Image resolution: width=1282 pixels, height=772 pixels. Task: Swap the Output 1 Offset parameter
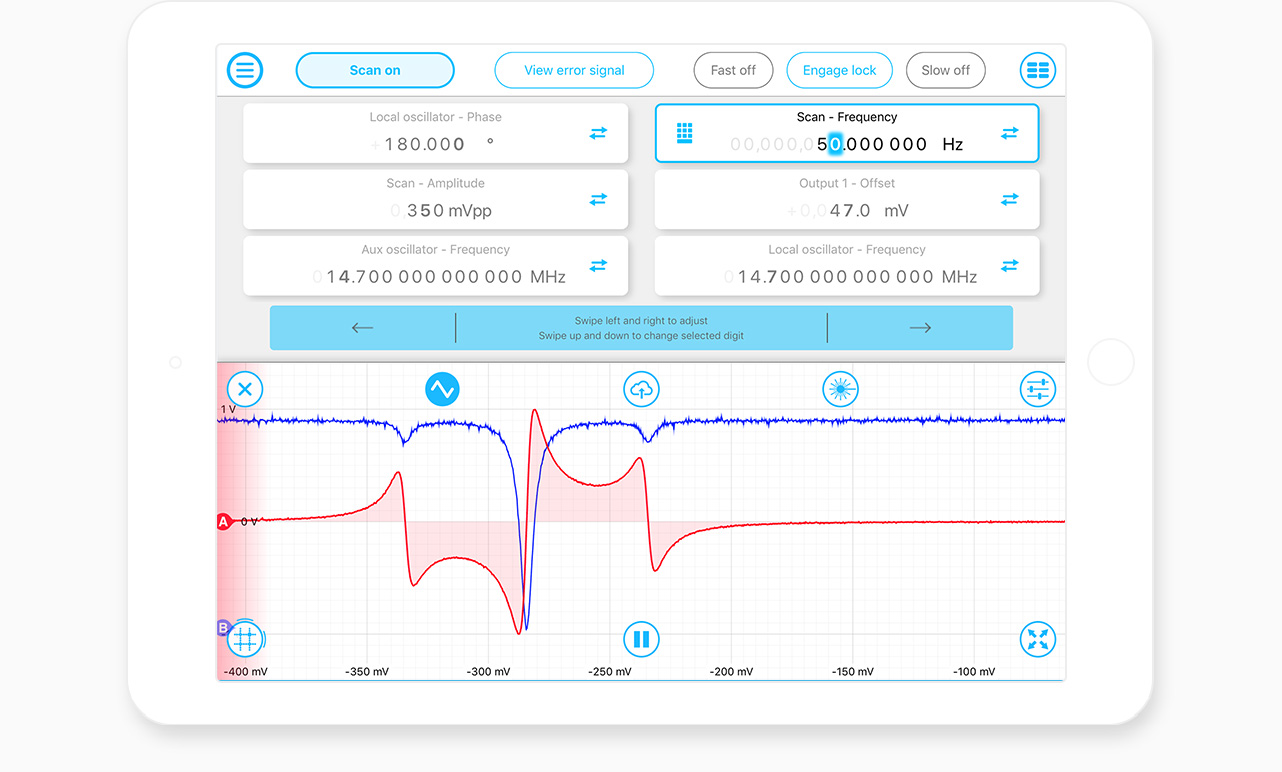1010,200
